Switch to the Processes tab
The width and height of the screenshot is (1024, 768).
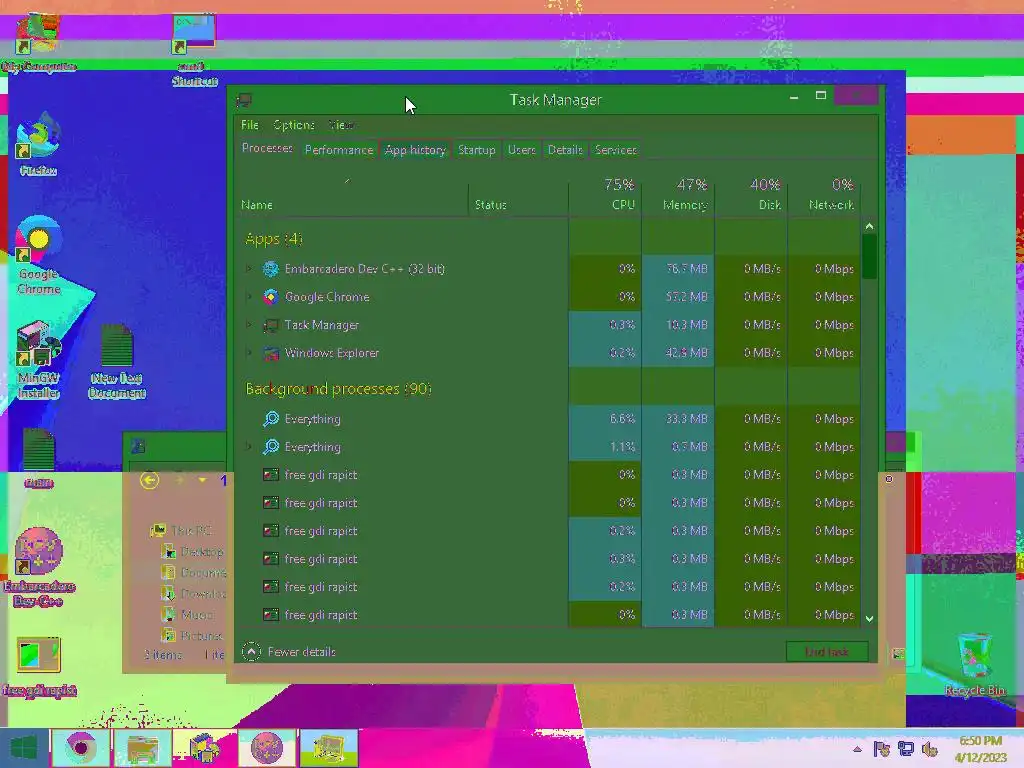(x=267, y=149)
